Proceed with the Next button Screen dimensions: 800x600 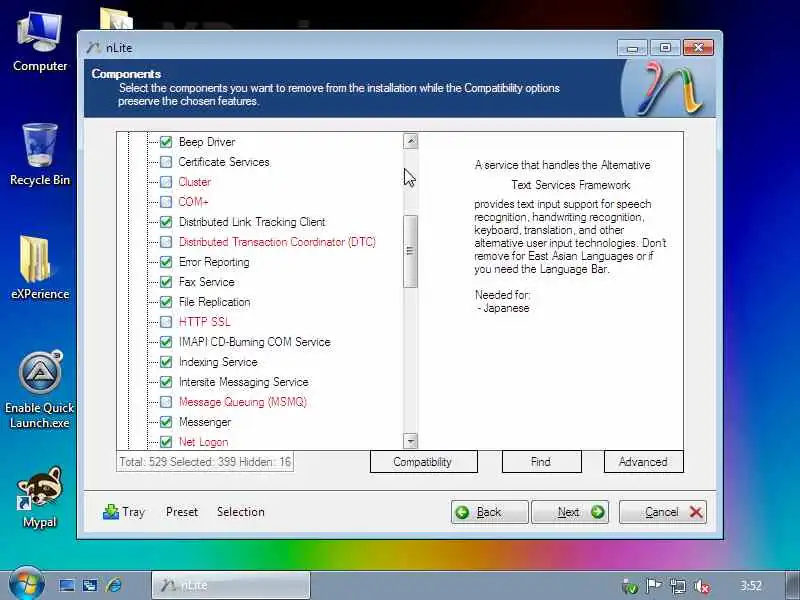[570, 512]
